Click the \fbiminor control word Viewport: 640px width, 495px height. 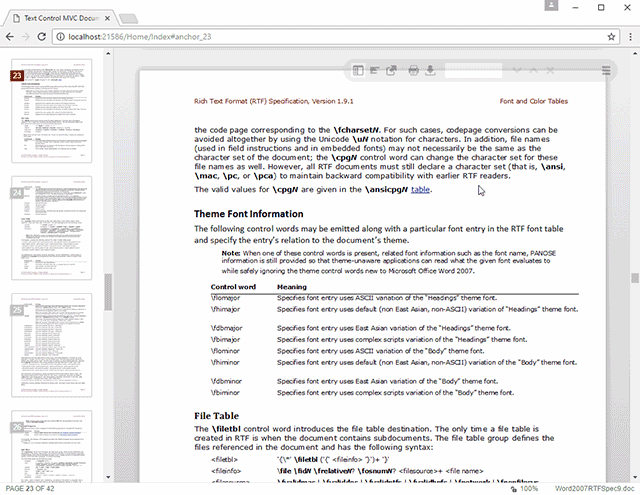tap(225, 393)
